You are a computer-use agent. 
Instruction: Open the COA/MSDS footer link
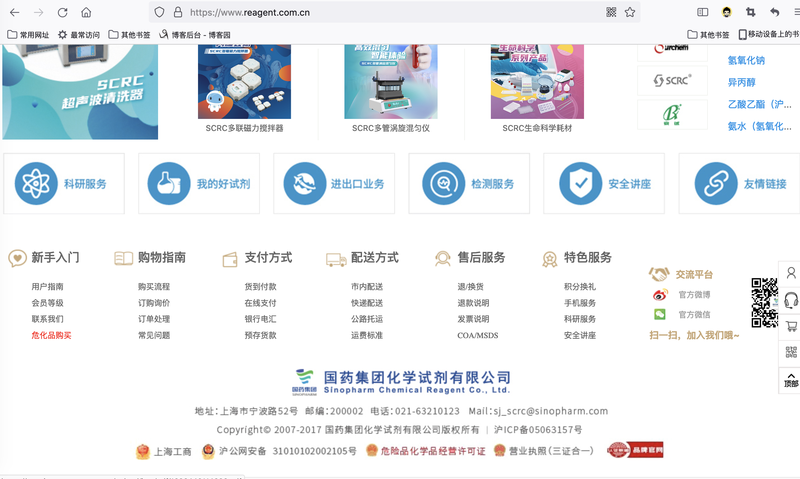pos(478,335)
